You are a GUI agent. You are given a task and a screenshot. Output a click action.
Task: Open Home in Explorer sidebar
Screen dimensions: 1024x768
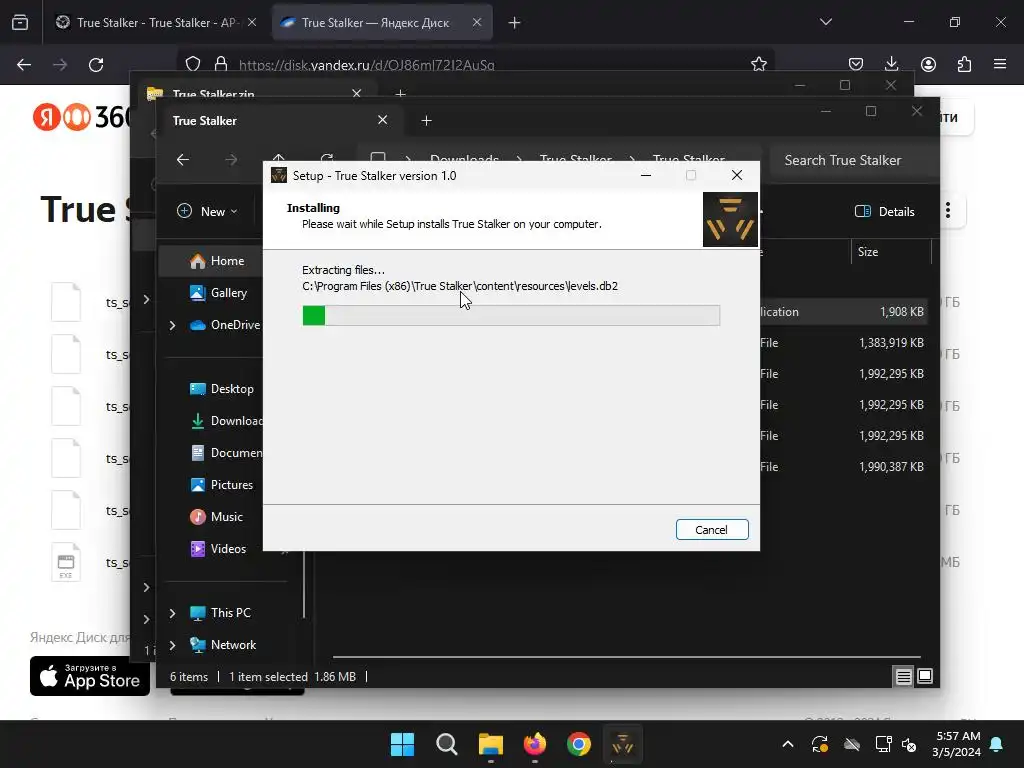pyautogui.click(x=217, y=261)
